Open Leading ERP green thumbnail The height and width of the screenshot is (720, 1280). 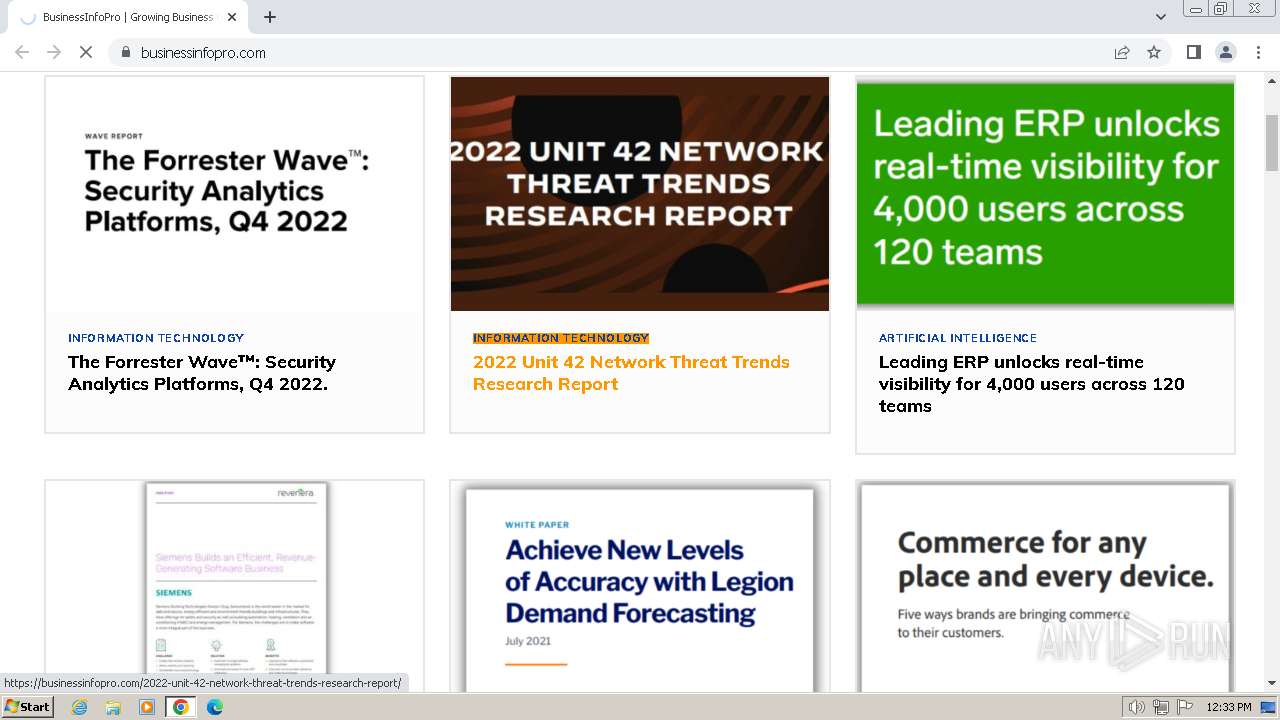coord(1045,192)
